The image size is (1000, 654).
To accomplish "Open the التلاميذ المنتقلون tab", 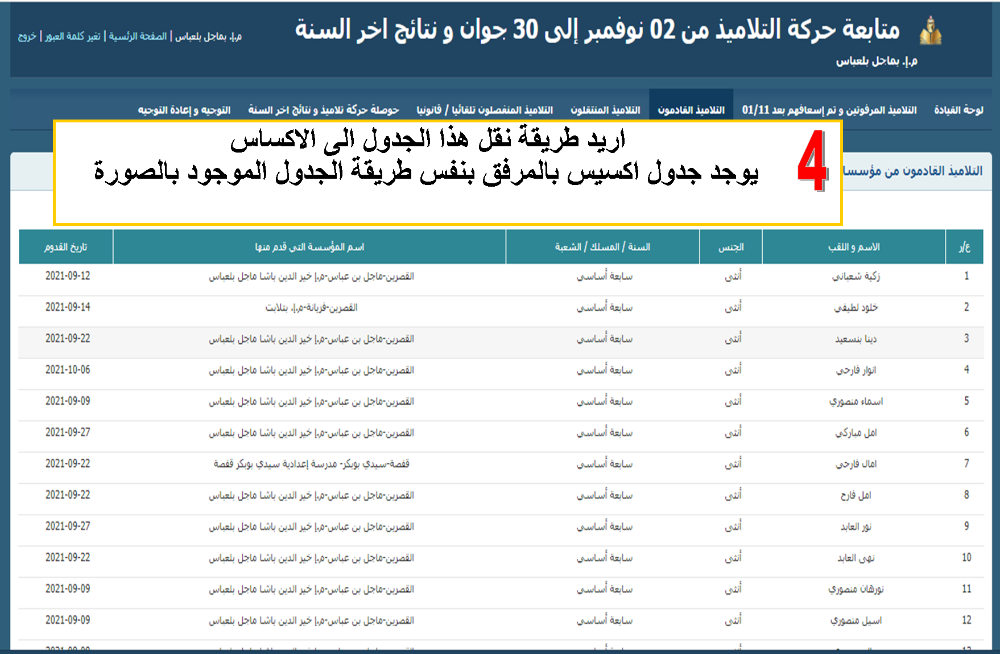I will click(x=605, y=110).
